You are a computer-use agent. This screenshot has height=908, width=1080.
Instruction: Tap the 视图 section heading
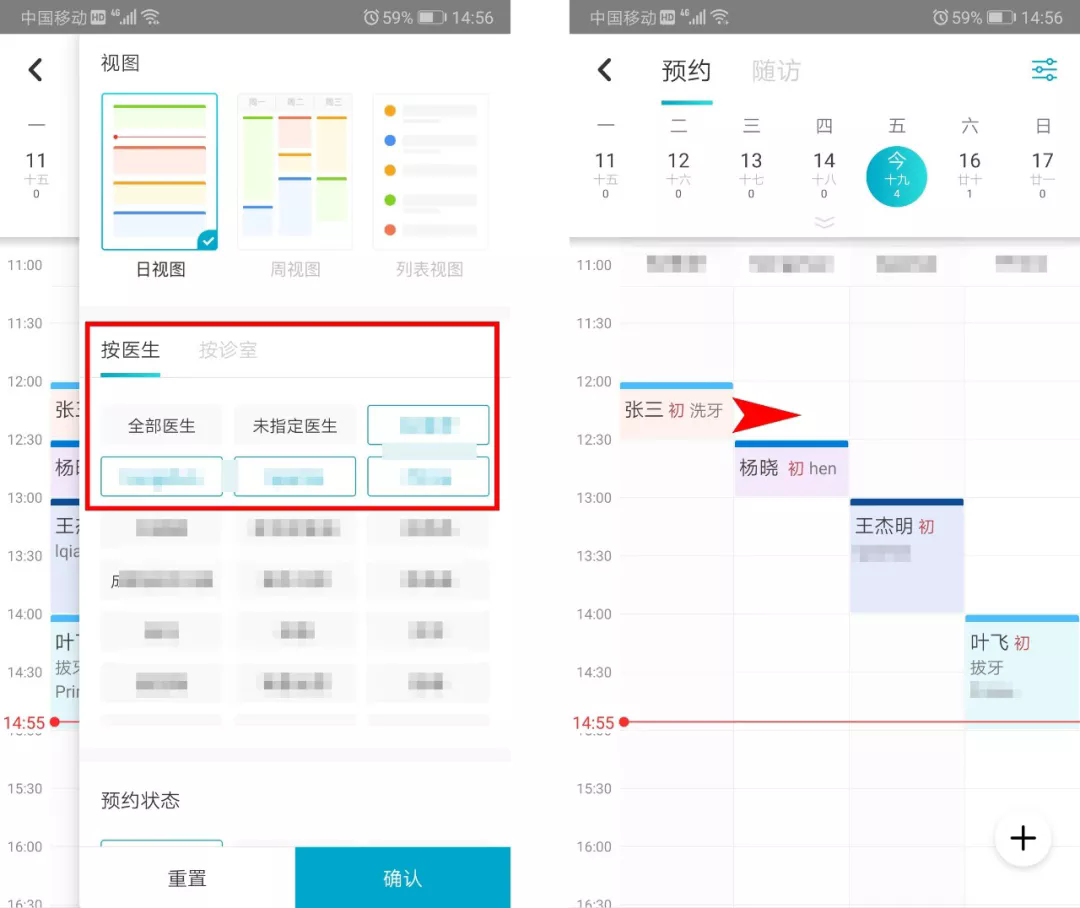(121, 63)
